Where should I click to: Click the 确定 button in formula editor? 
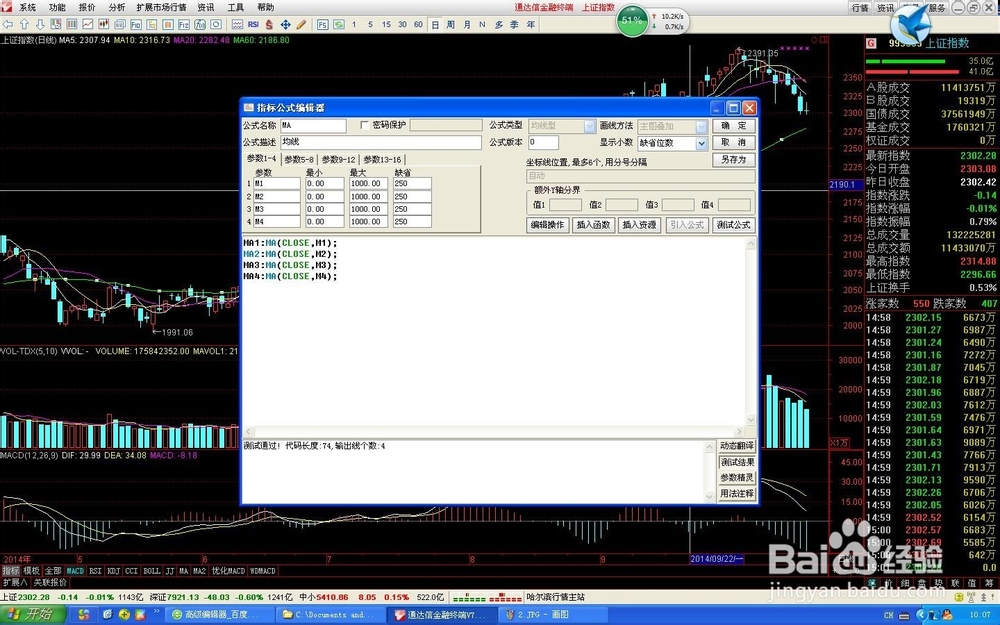pos(733,126)
